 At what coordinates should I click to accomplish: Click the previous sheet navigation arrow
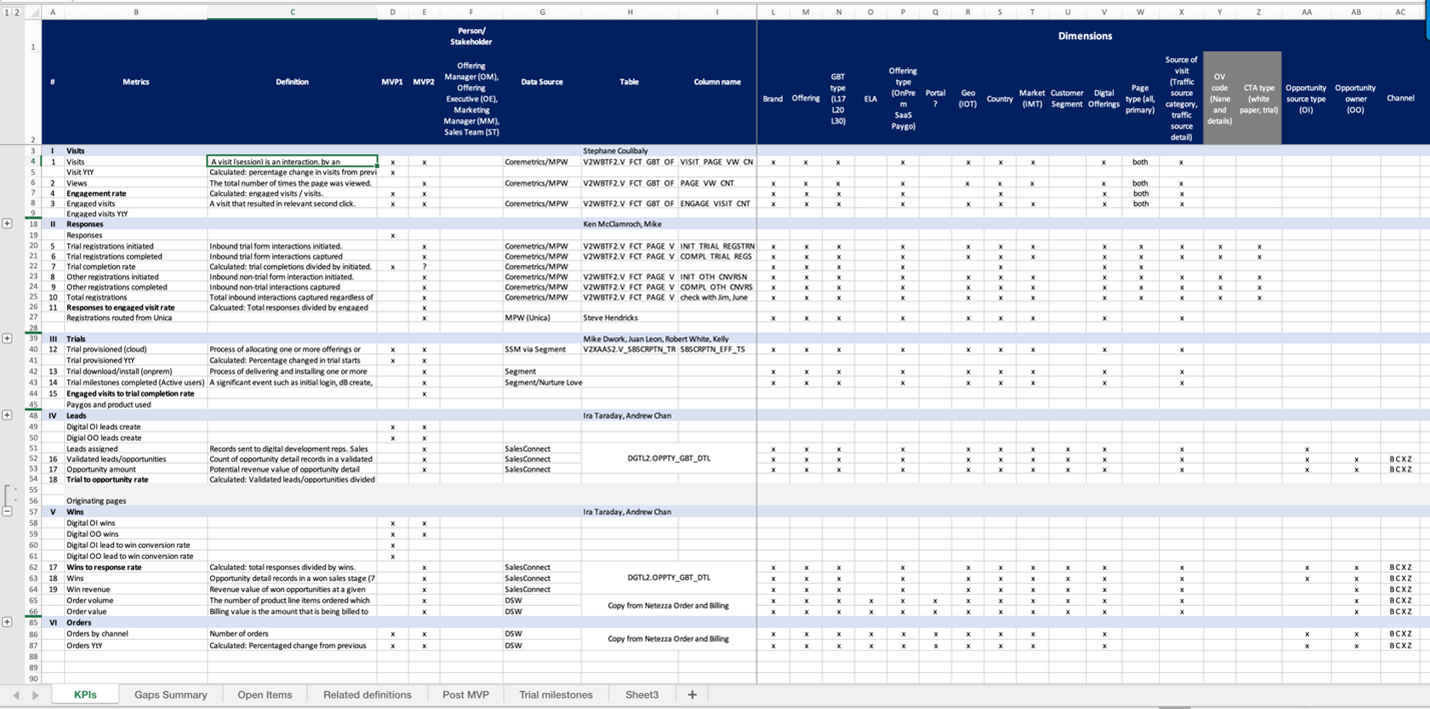(x=16, y=695)
